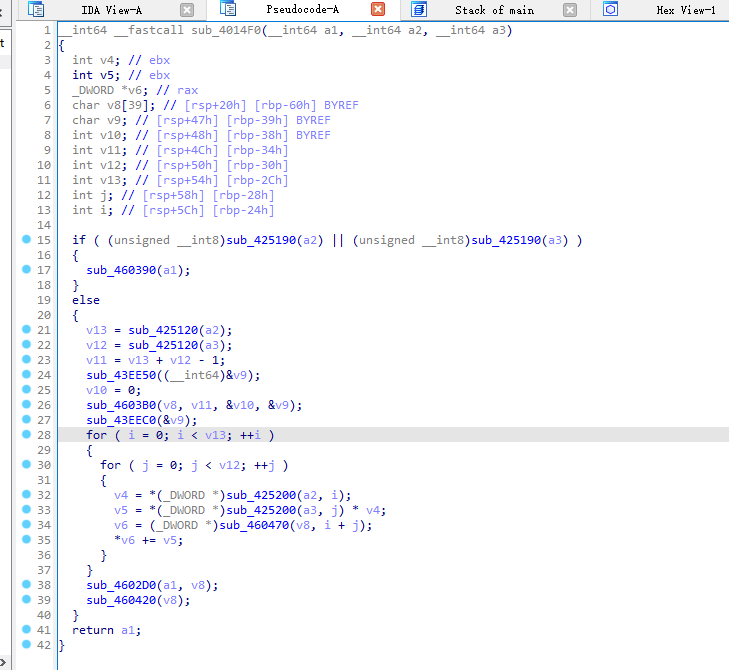Viewport: 729px width, 670px height.
Task: Switch to the IDA View-A tab
Action: 111,10
